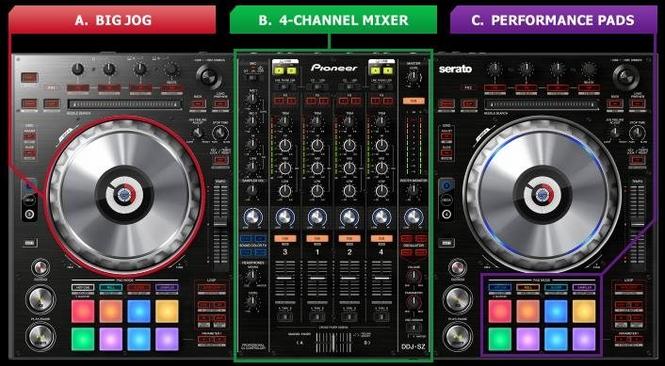The width and height of the screenshot is (665, 366).
Task: Turn on headphone CUE for channel 1
Action: (x=317, y=238)
